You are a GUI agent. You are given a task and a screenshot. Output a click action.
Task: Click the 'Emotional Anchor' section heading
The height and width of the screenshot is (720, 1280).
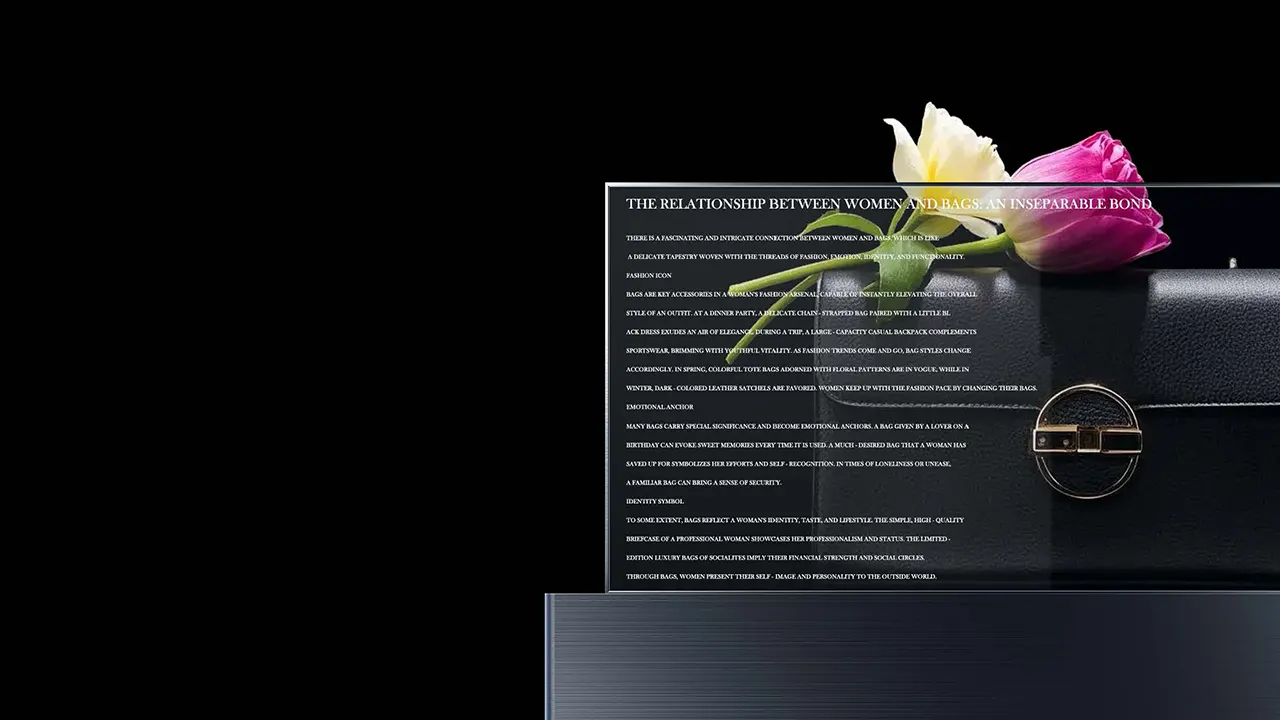659,407
